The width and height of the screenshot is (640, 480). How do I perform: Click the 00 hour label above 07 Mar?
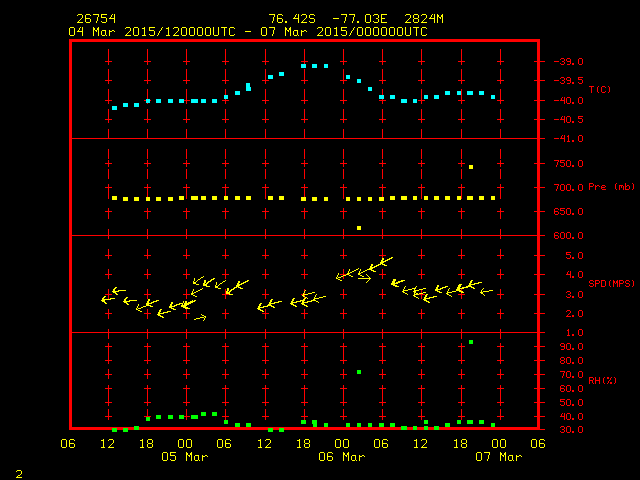[499, 444]
